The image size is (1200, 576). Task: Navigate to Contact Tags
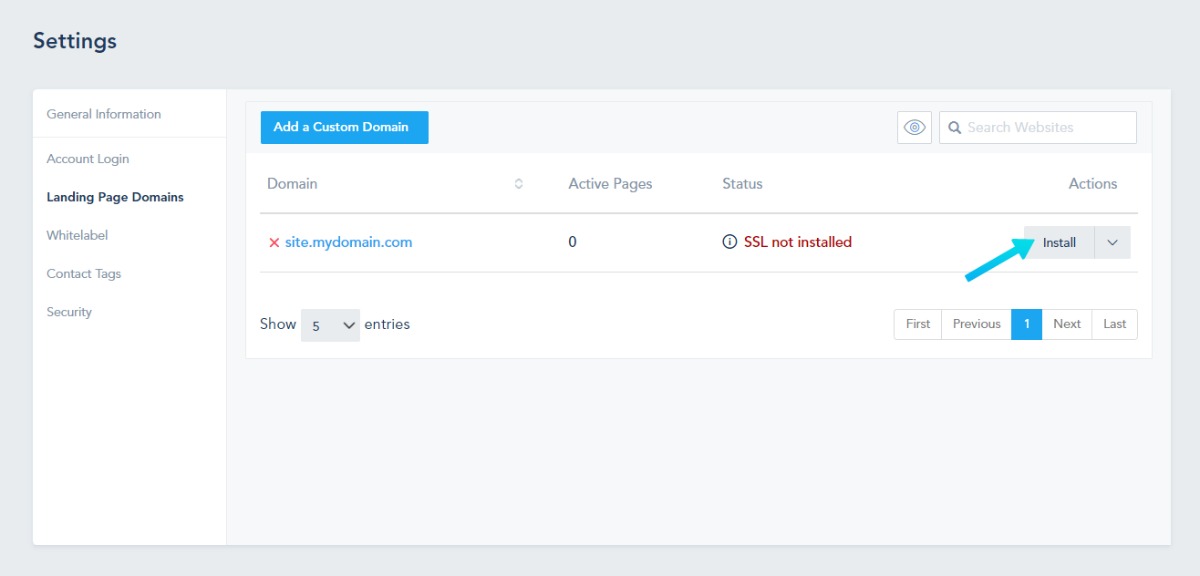pos(84,274)
